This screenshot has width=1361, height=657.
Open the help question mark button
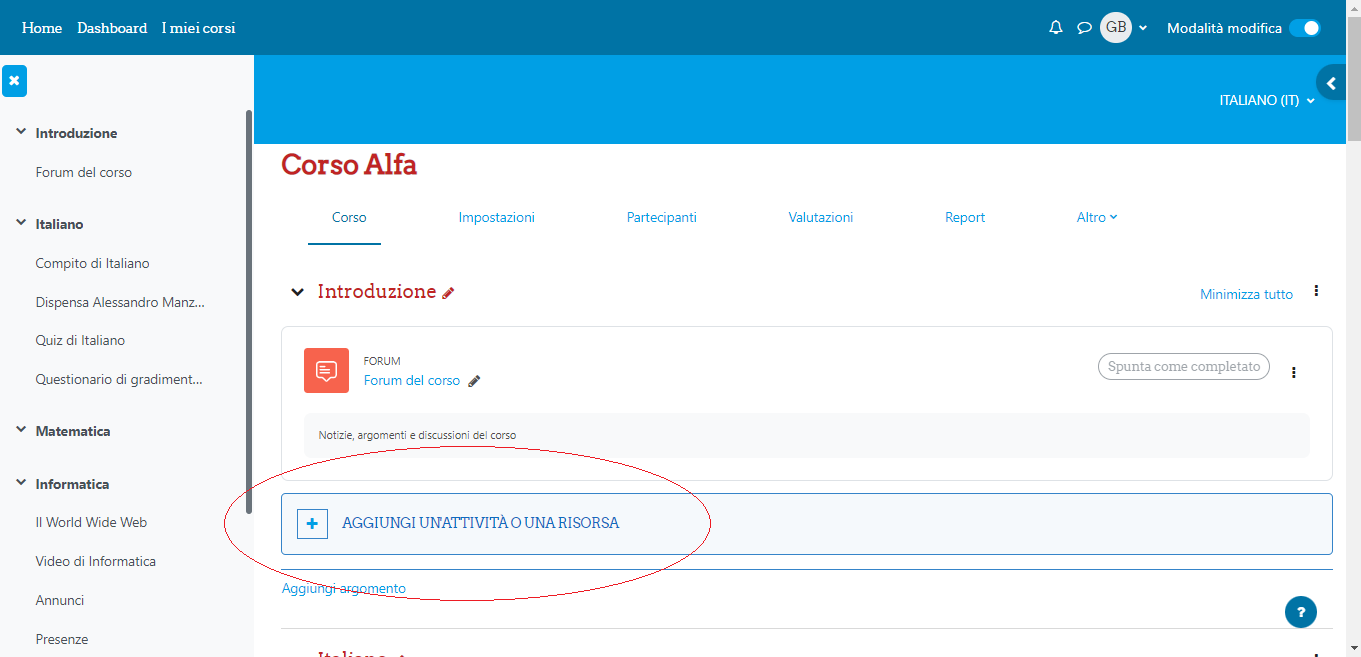(1301, 612)
